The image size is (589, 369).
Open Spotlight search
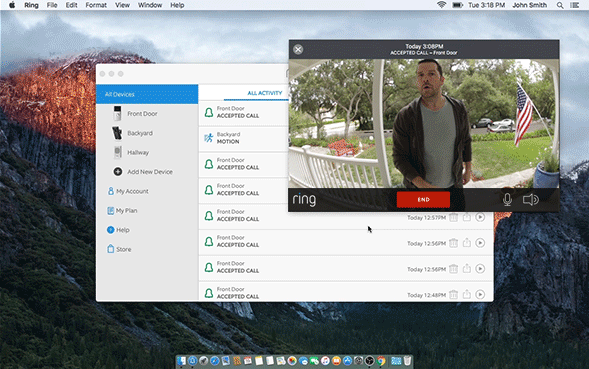click(560, 5)
